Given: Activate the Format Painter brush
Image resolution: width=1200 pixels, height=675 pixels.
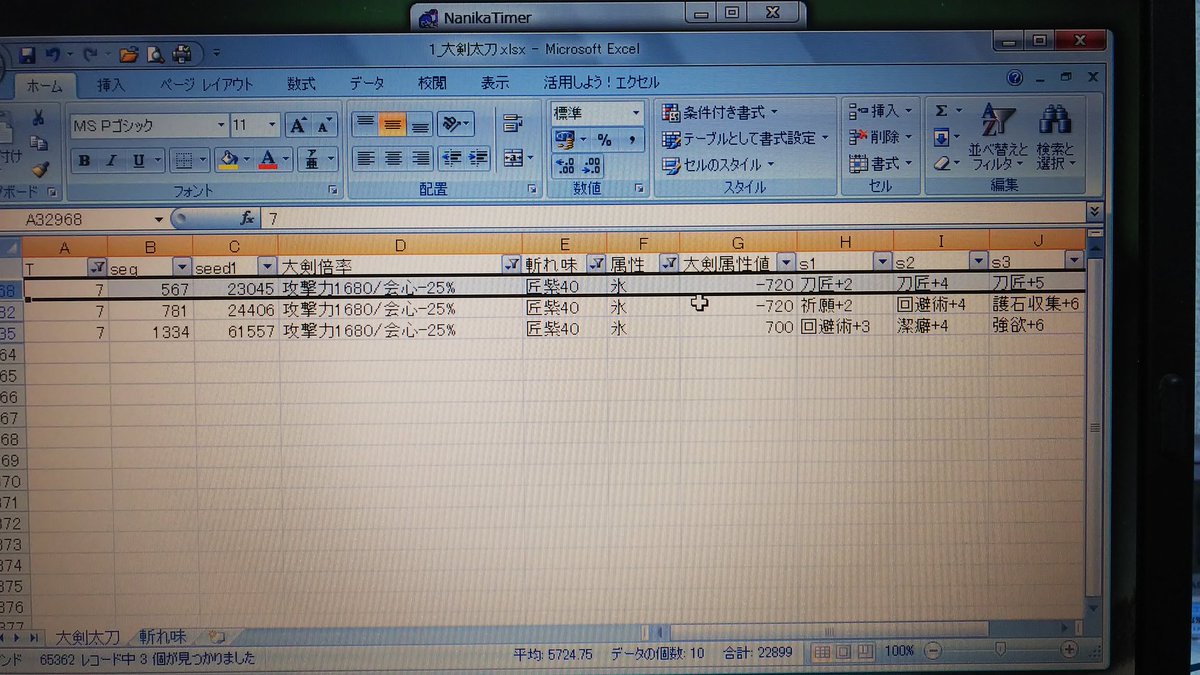Looking at the screenshot, I should pos(39,168).
